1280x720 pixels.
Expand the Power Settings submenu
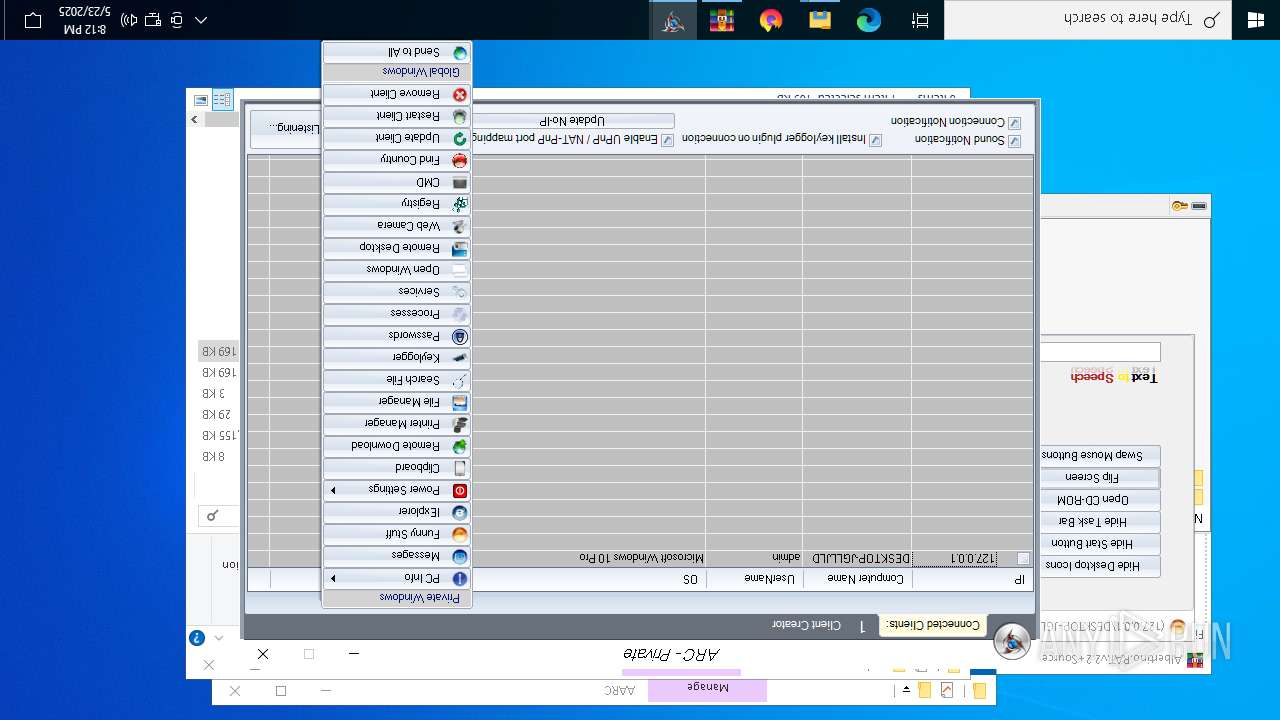pos(397,490)
